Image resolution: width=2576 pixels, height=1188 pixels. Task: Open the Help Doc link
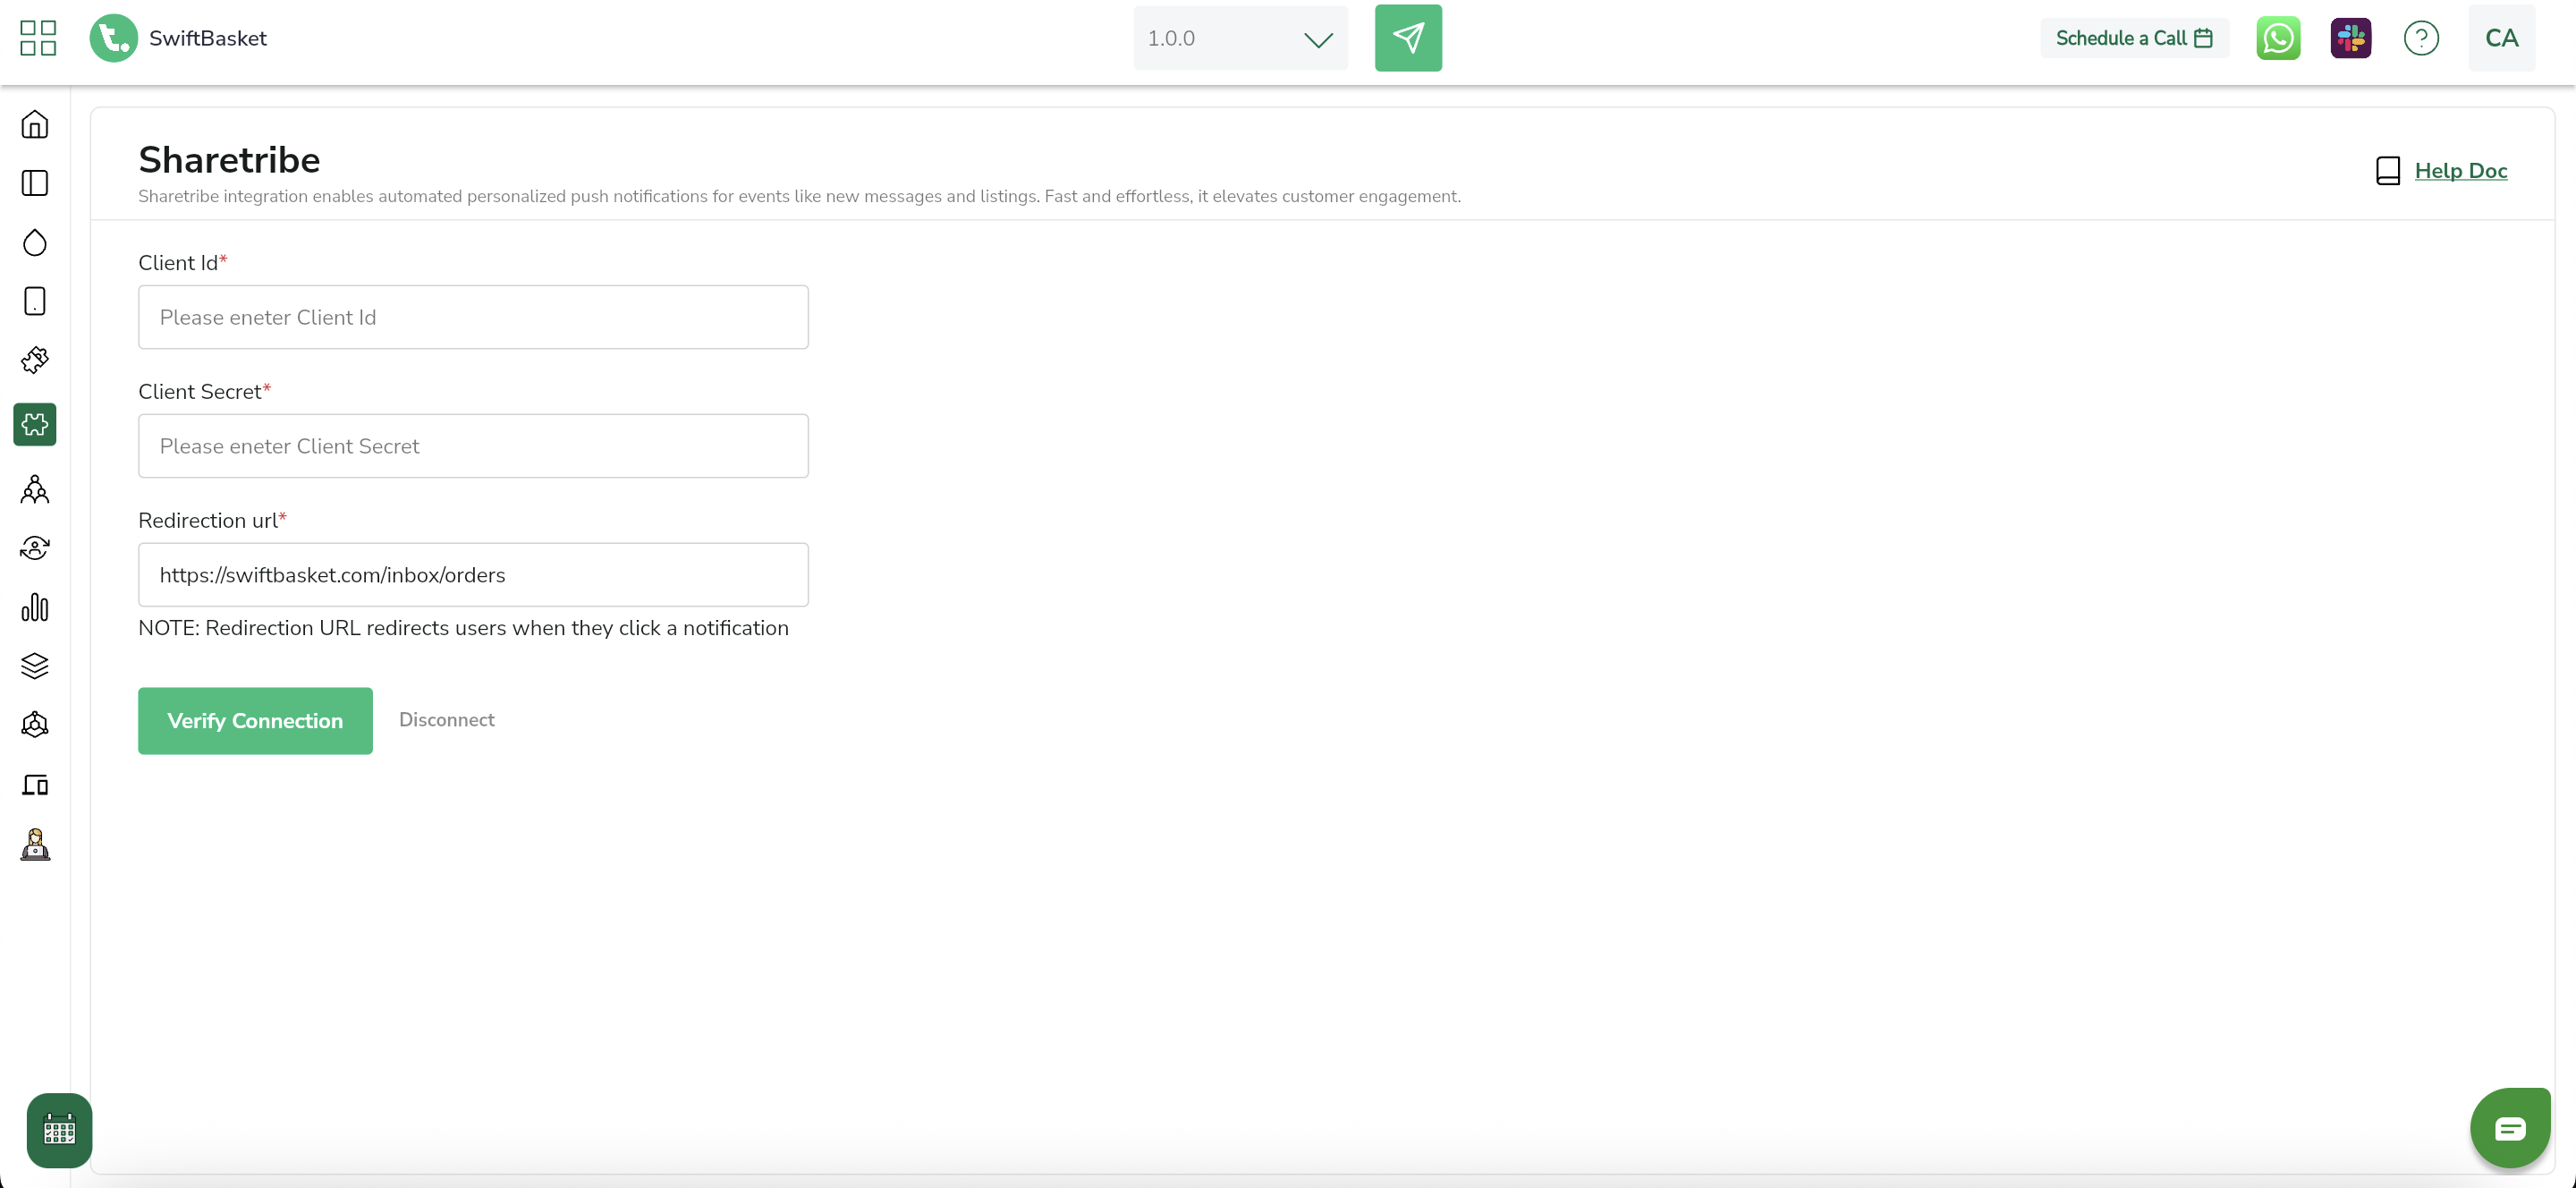[x=2460, y=171]
